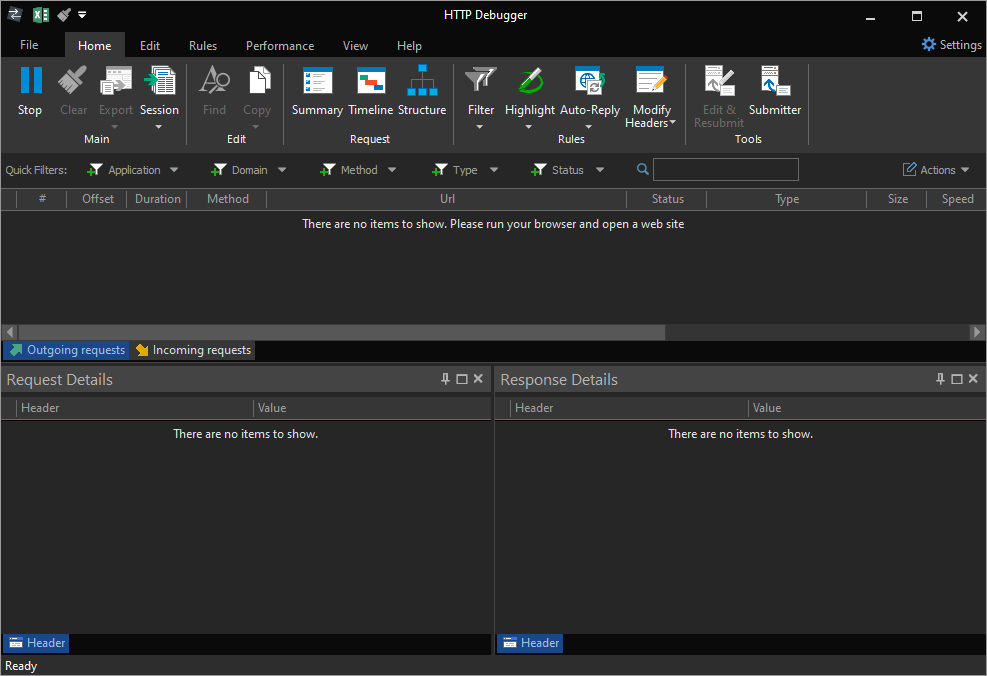Select the Outgoing requests tab

point(67,350)
